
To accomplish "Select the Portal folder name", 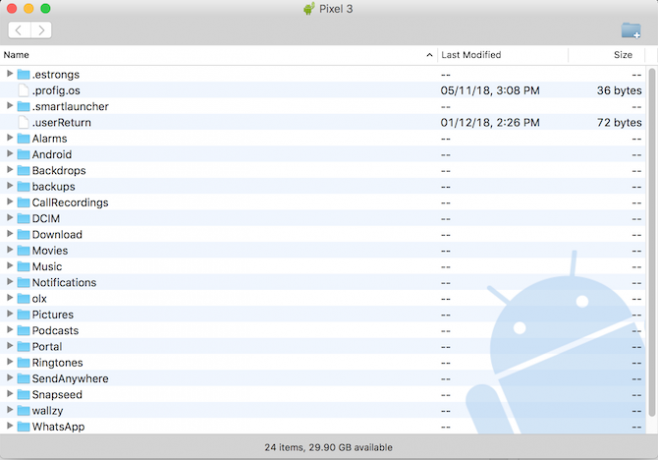I will 47,347.
